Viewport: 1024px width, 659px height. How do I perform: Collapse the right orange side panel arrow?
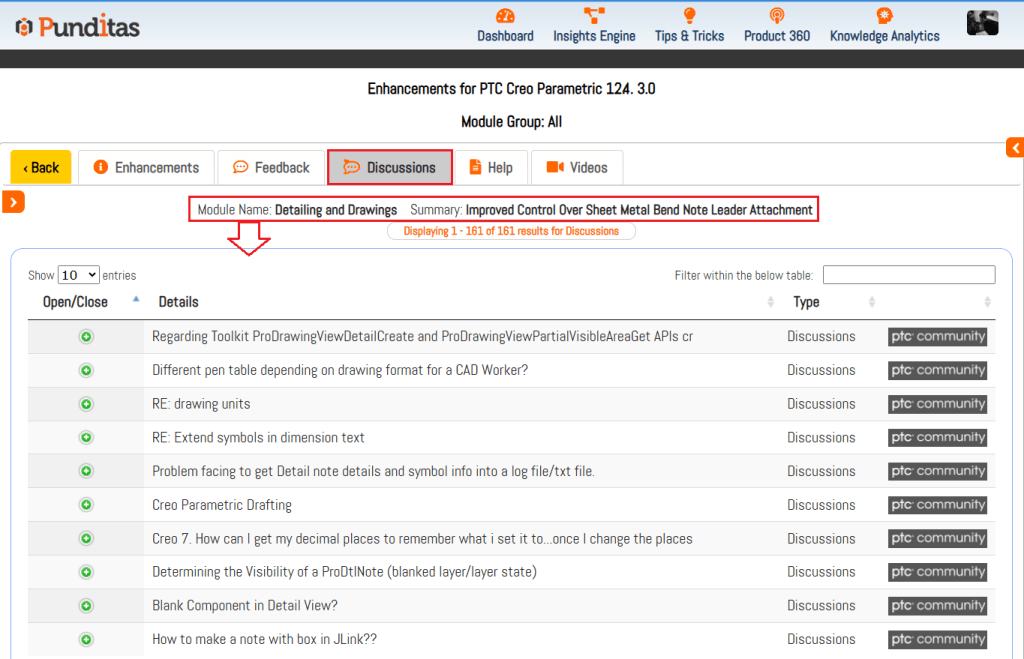click(x=1015, y=148)
